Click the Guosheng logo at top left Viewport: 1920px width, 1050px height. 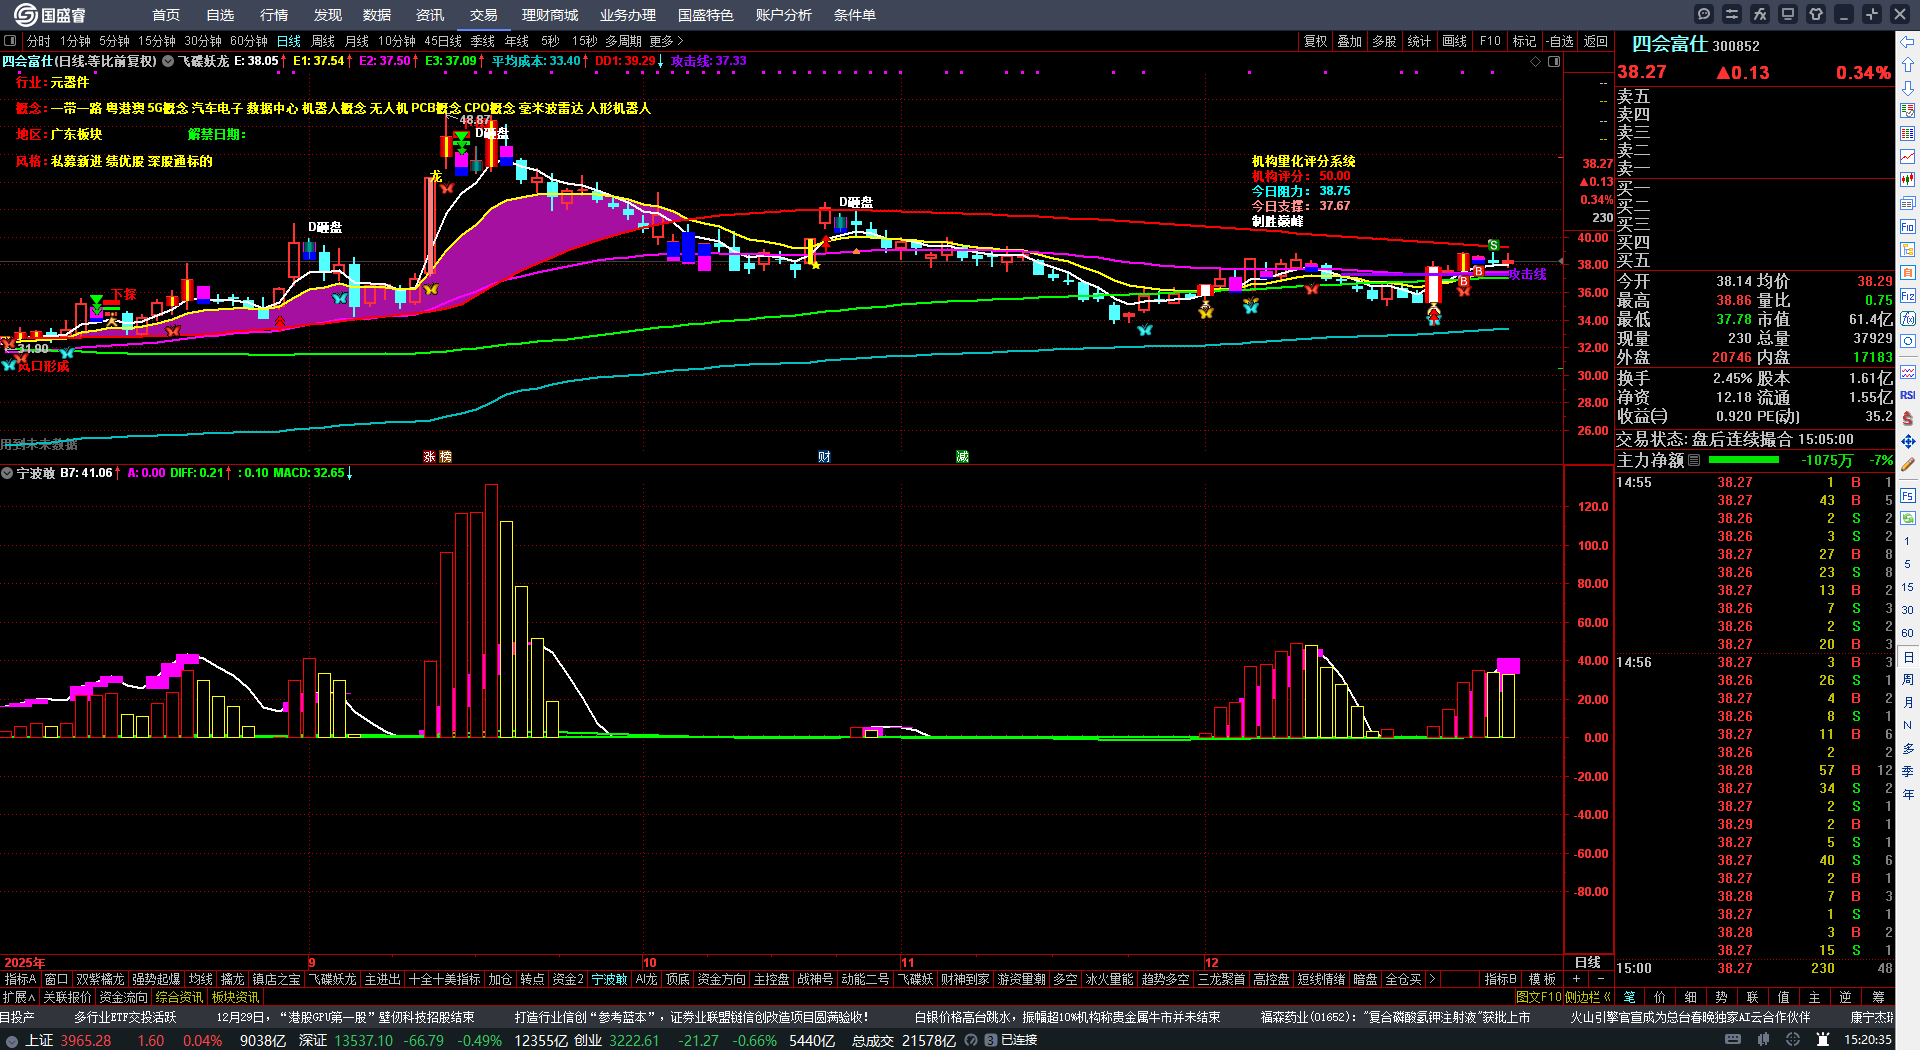pyautogui.click(x=50, y=15)
